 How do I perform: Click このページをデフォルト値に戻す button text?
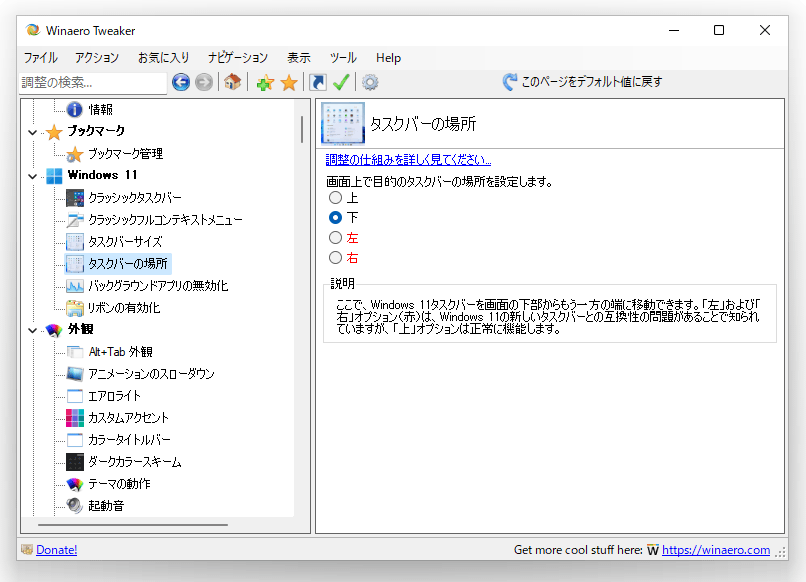point(592,82)
